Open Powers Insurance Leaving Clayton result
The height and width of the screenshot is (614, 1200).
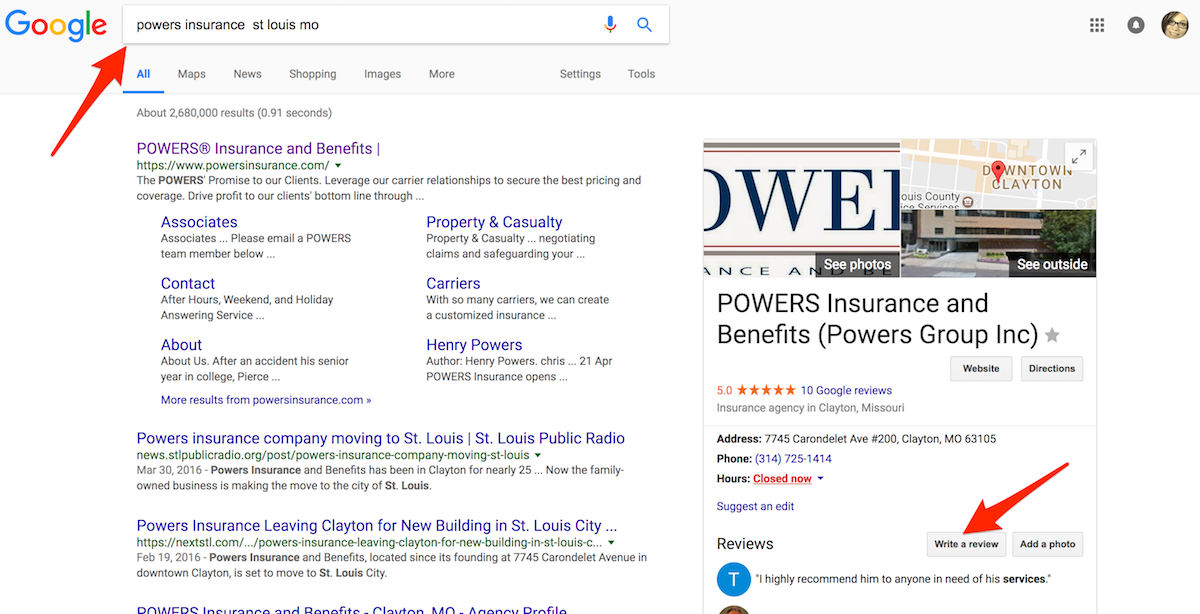pos(377,525)
